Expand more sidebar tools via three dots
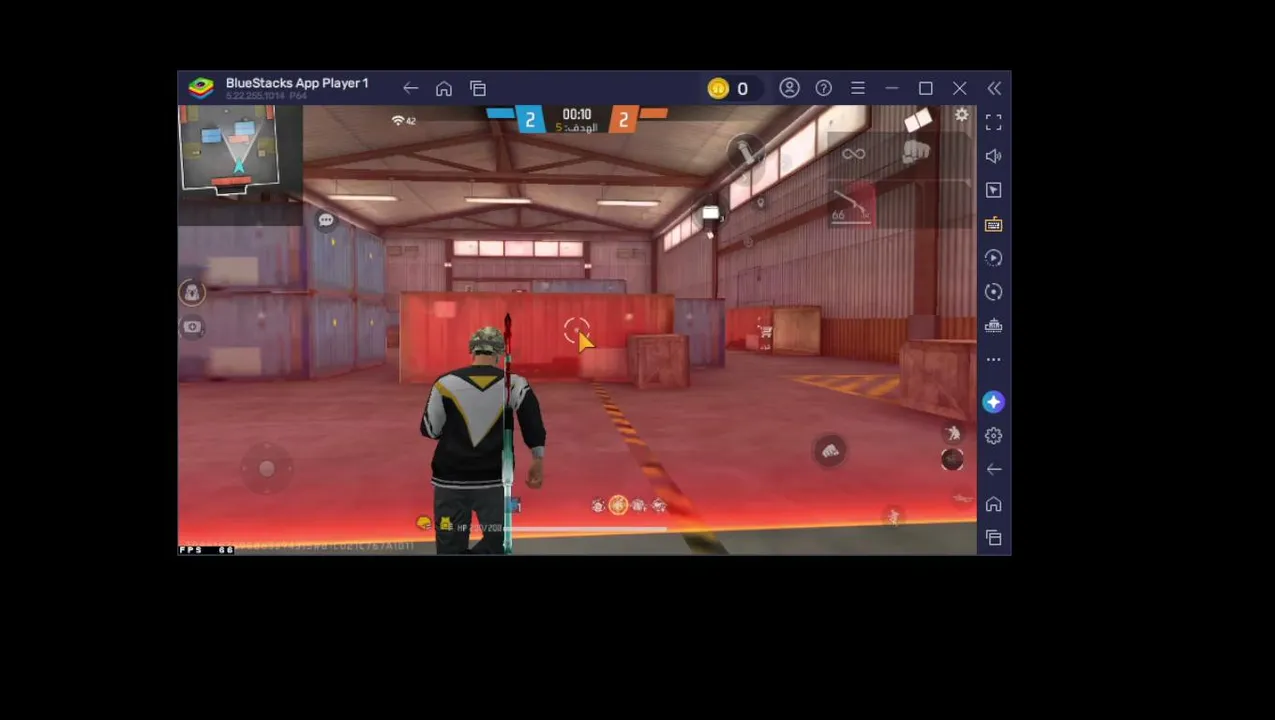 pos(993,359)
